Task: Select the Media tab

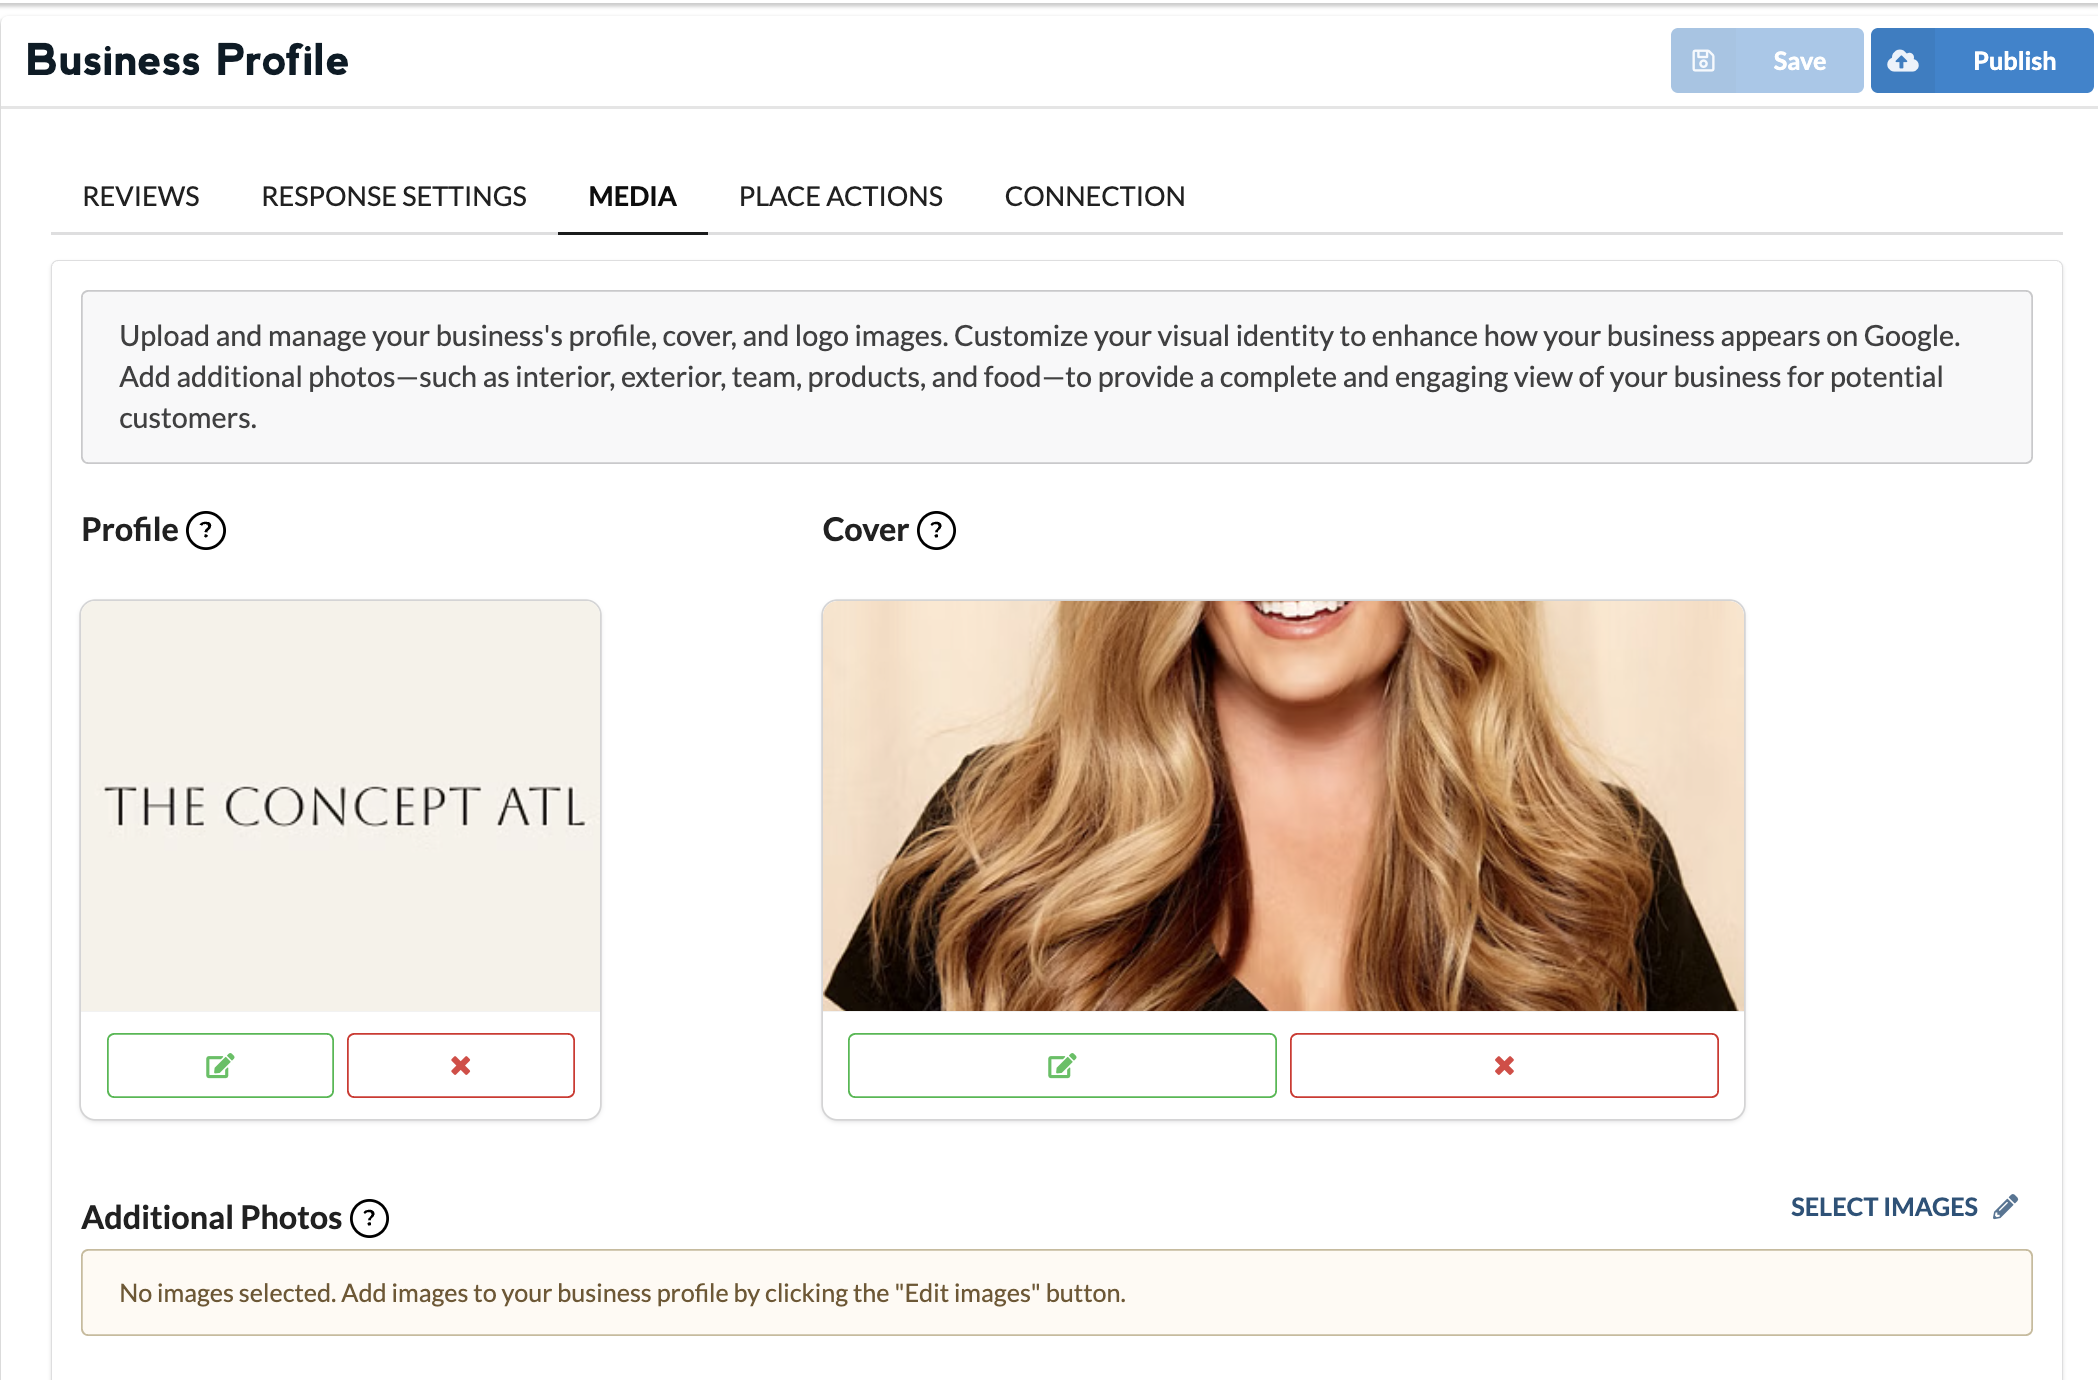Action: (632, 196)
